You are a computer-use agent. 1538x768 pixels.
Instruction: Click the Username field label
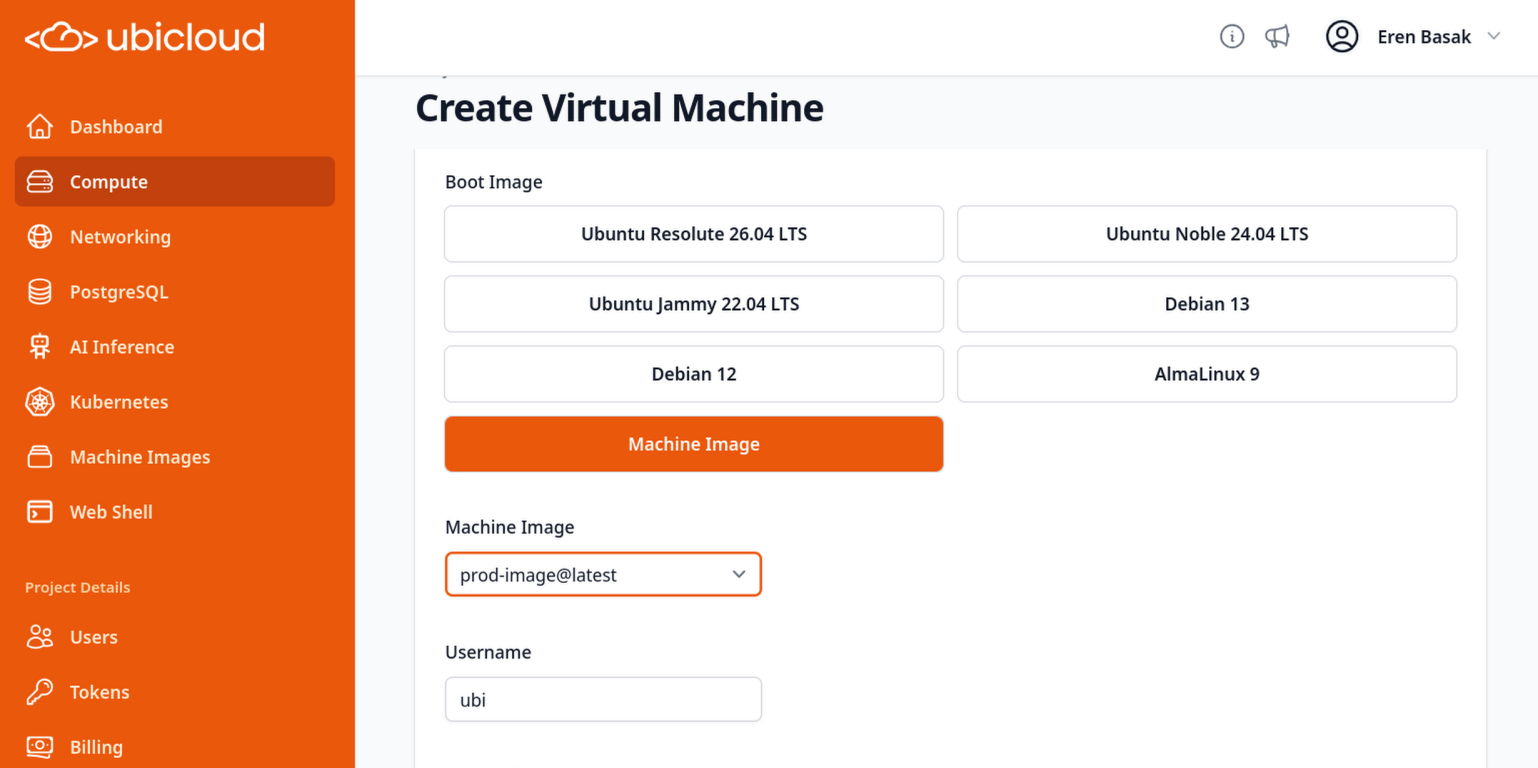(488, 652)
